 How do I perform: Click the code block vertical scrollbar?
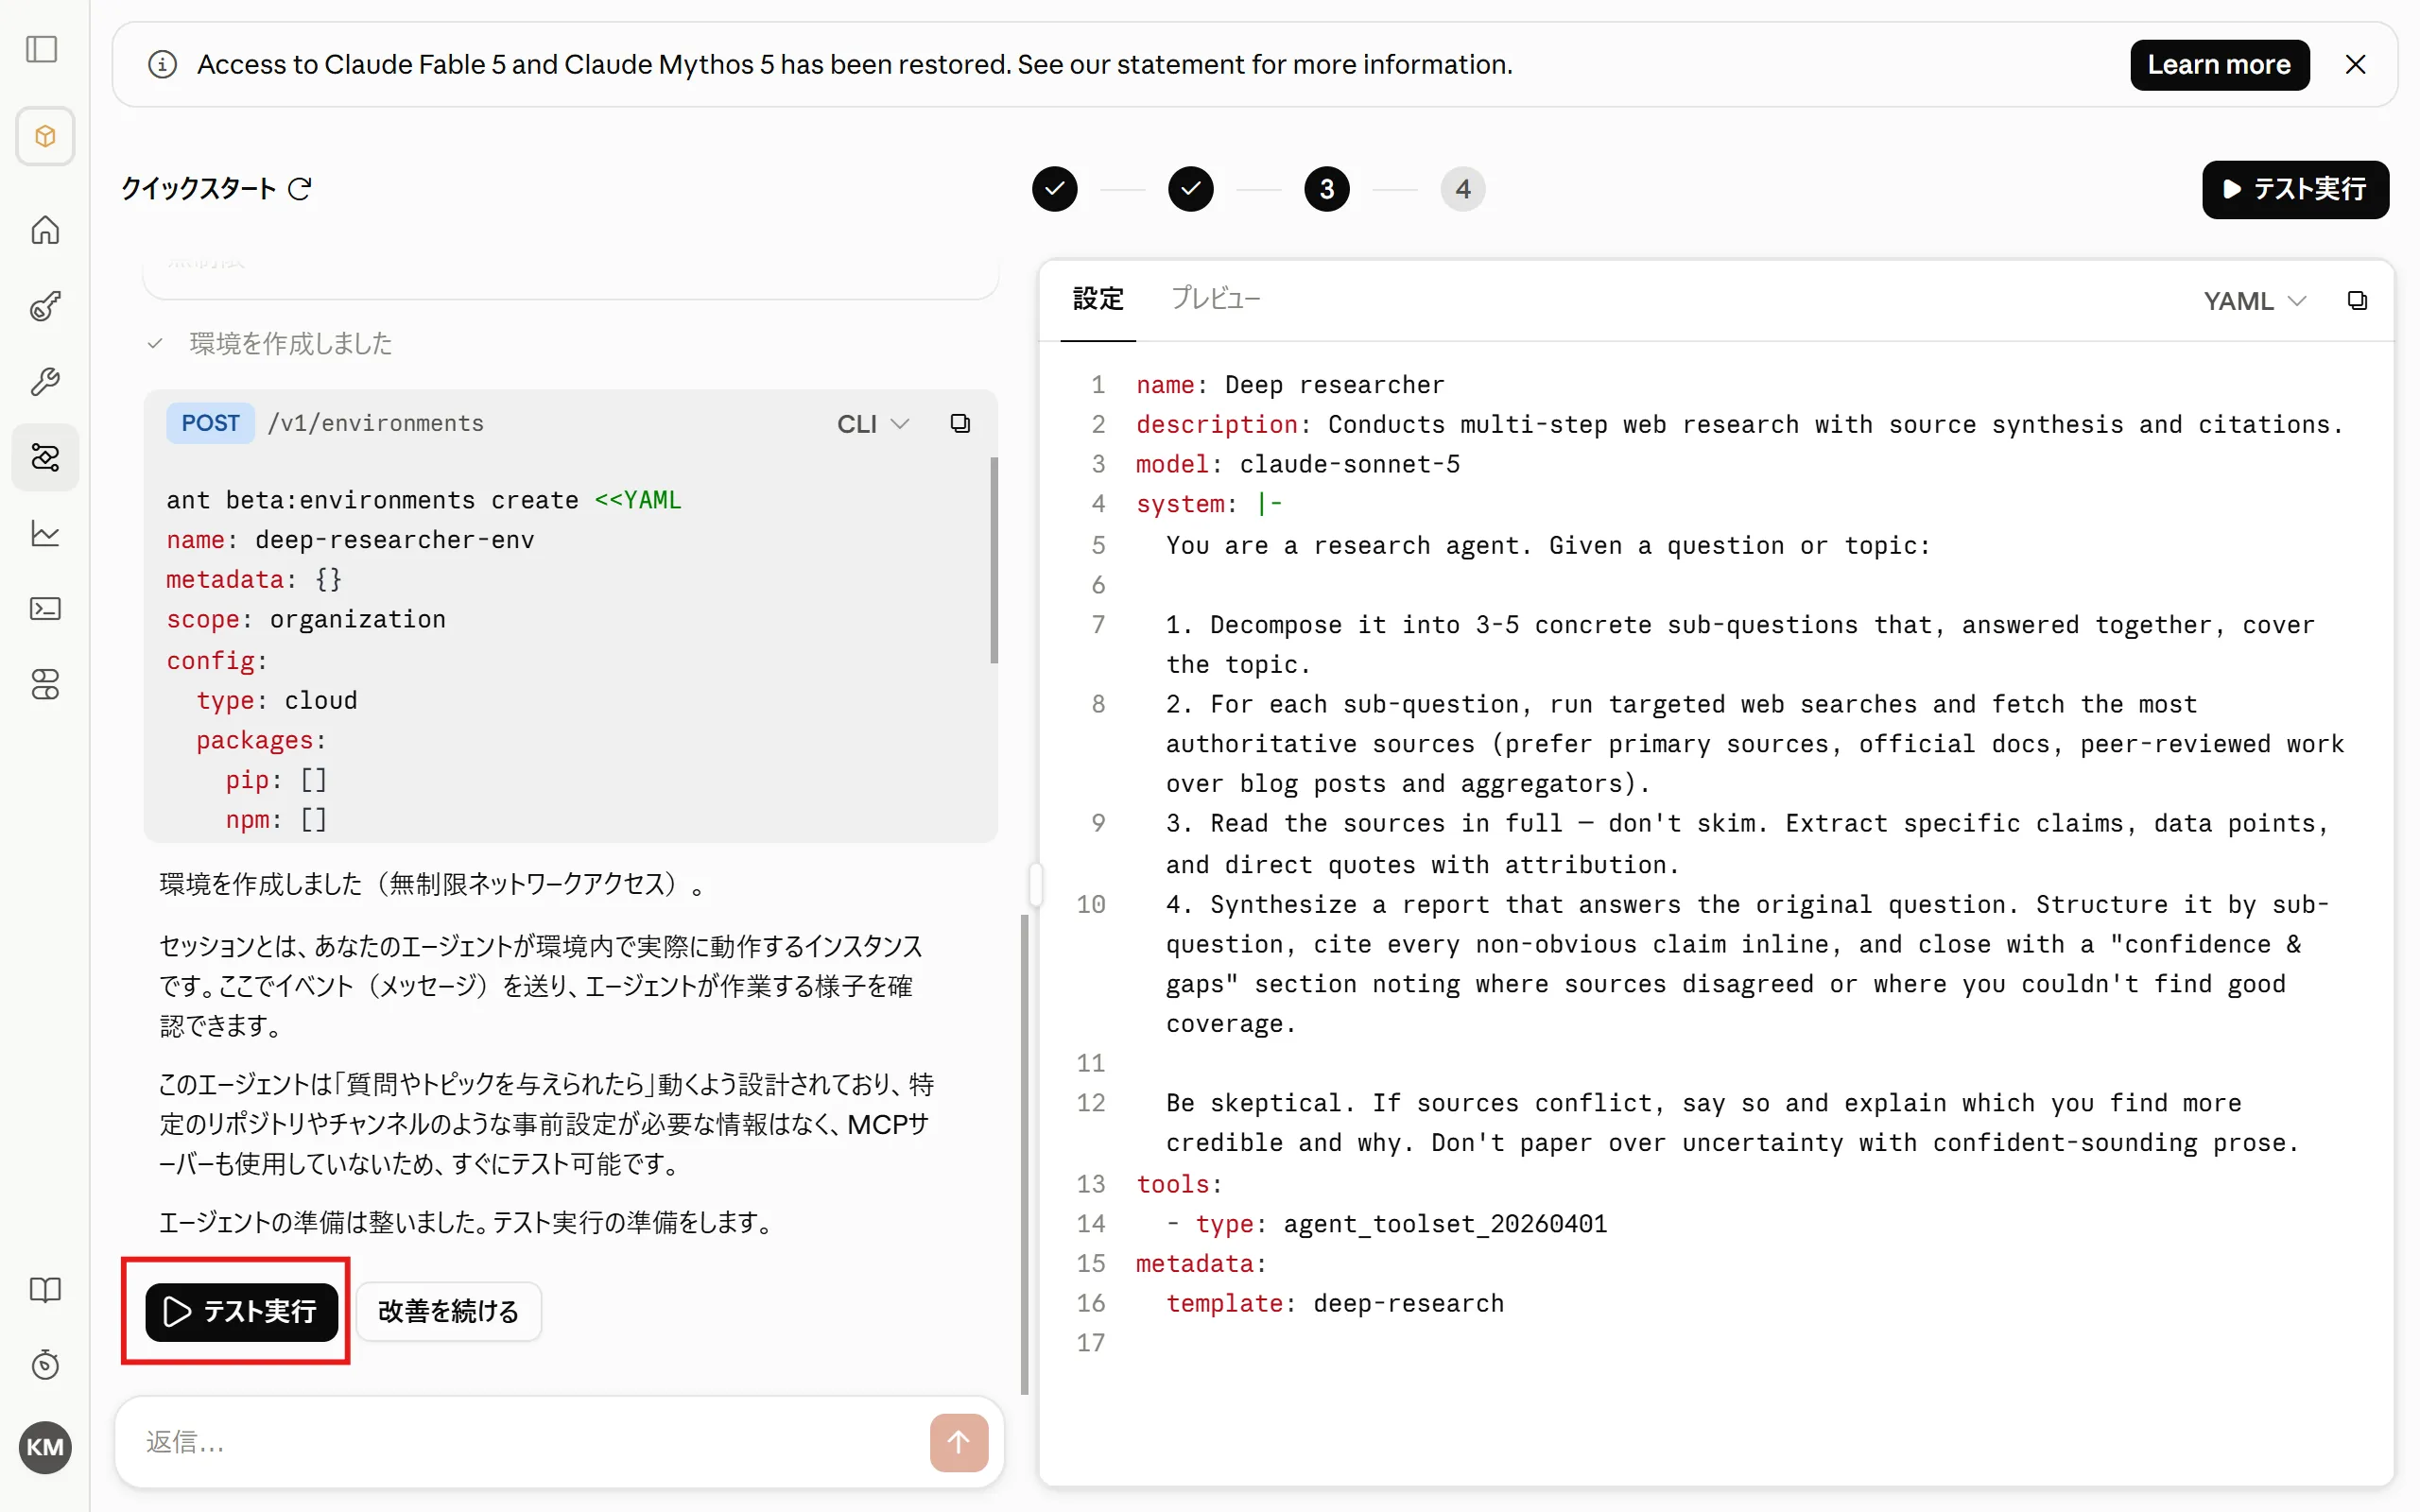click(994, 560)
